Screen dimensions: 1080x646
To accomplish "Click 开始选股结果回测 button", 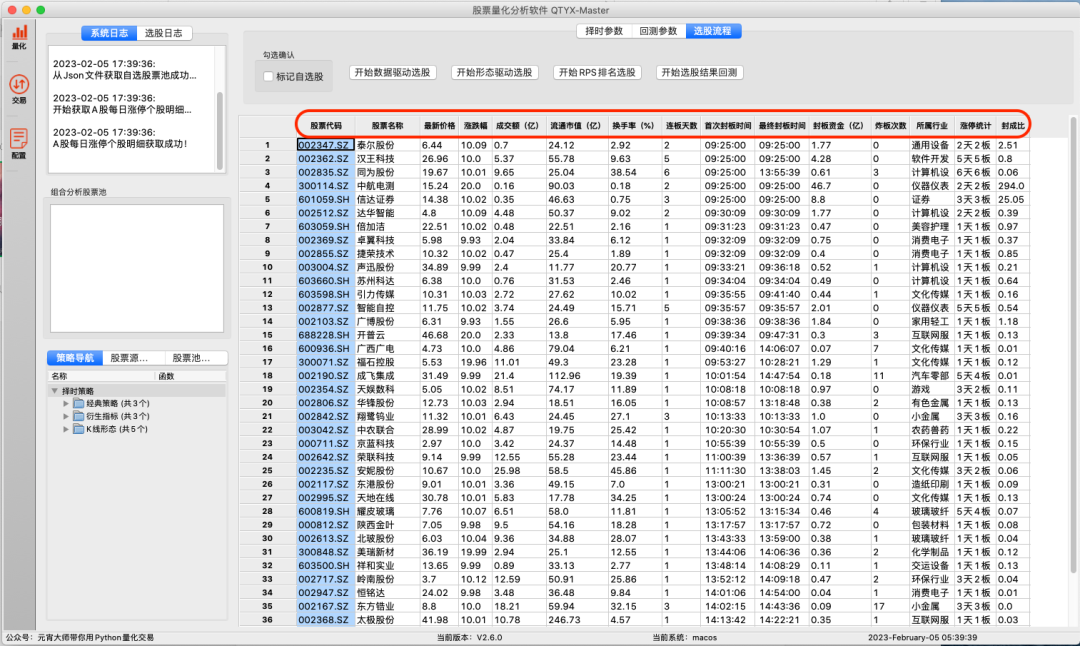I will [x=699, y=72].
